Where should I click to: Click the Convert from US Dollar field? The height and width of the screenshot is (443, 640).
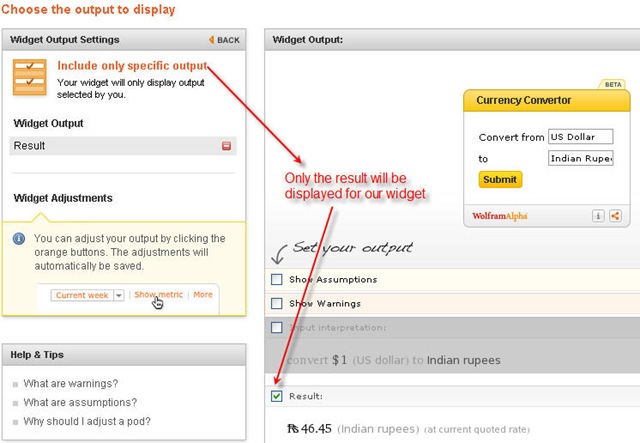580,137
